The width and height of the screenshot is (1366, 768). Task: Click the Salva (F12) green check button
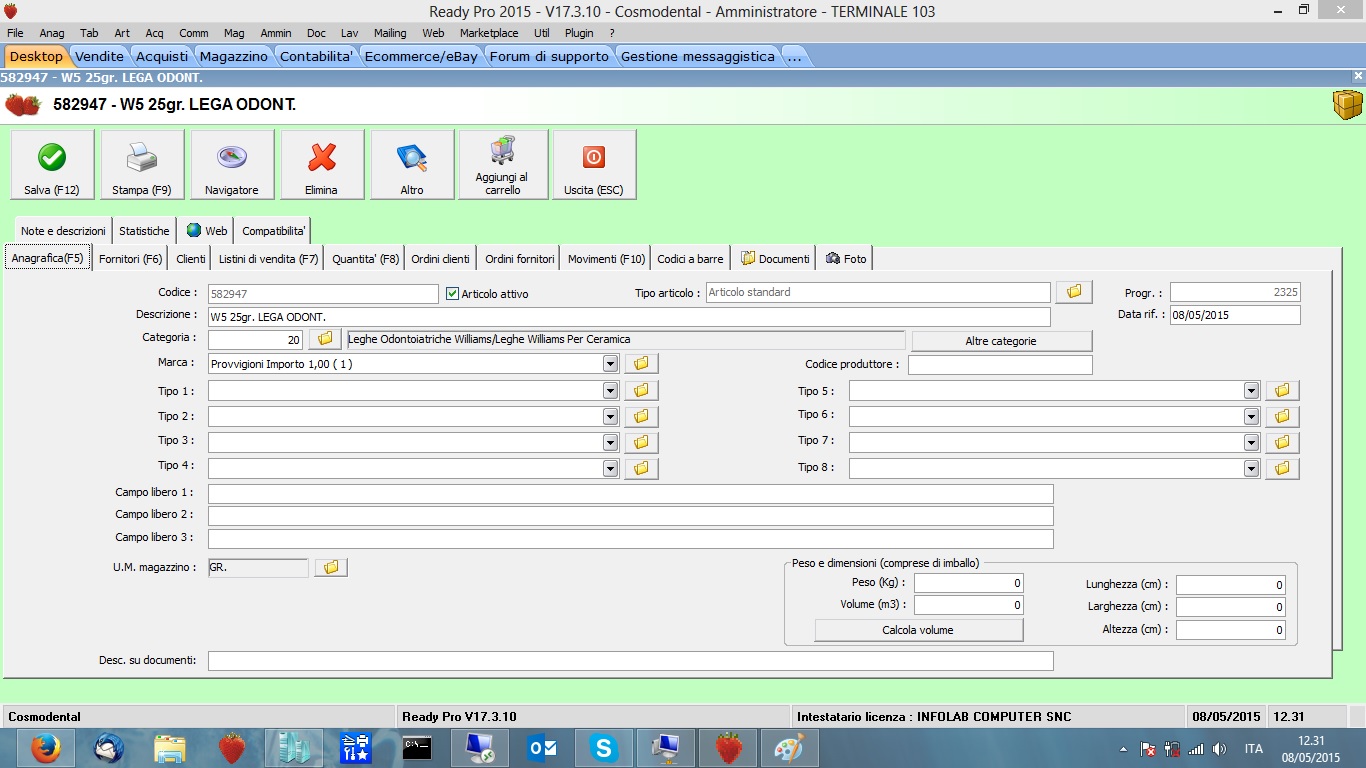pos(52,165)
